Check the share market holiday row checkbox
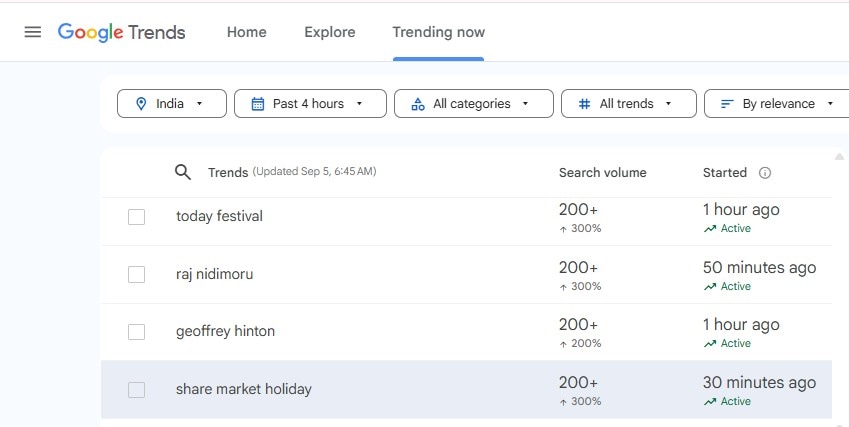The width and height of the screenshot is (849, 427). 136,390
